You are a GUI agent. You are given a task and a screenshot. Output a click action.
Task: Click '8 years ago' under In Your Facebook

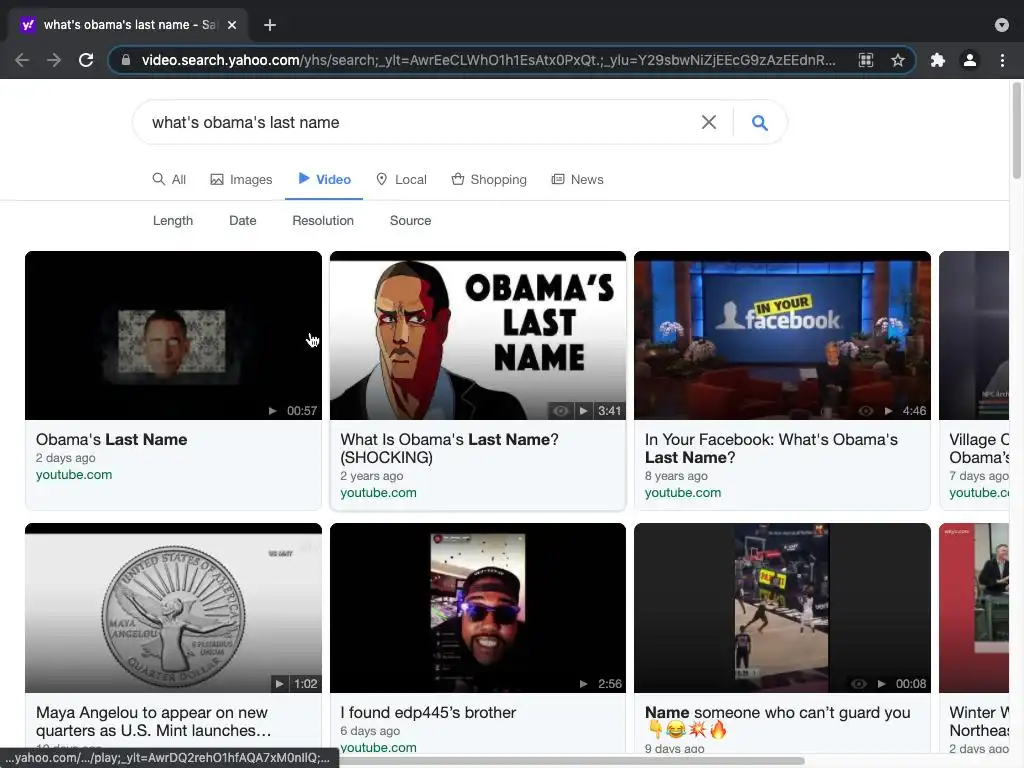click(x=677, y=476)
